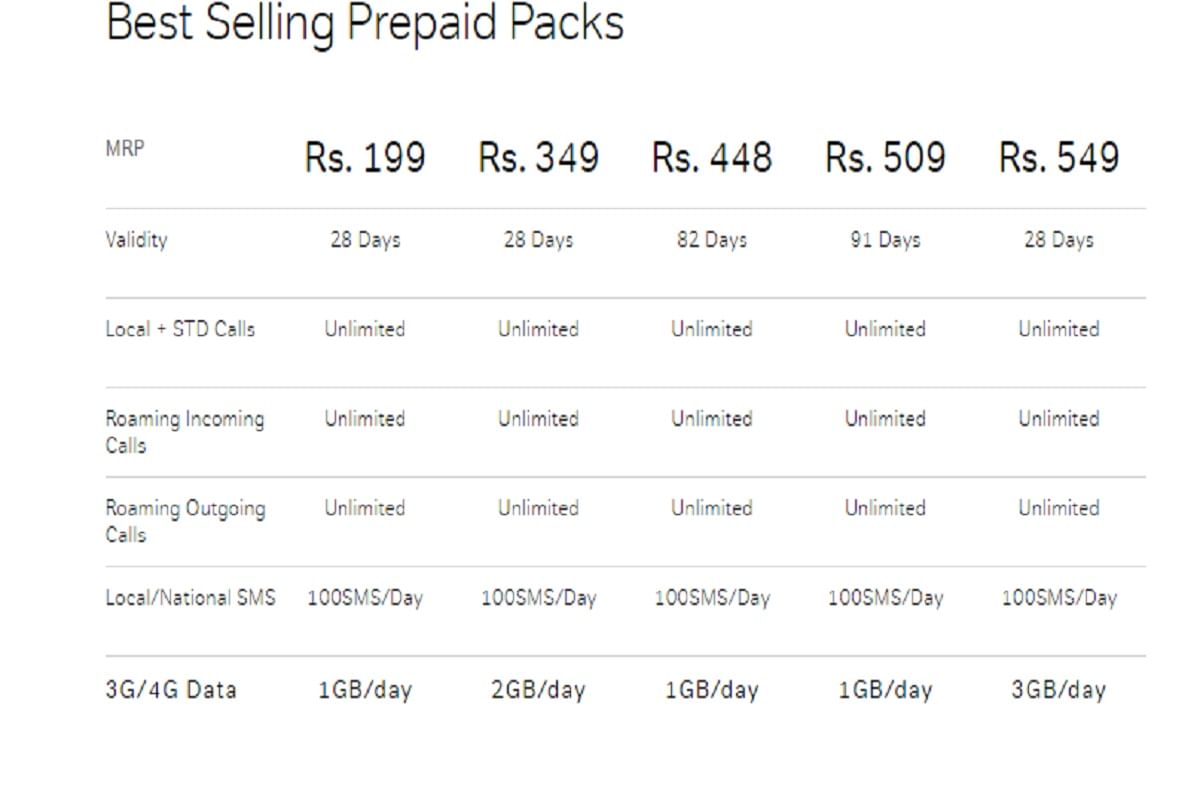This screenshot has height=800, width=1200.
Task: Click the Local + STD Calls row label
Action: click(180, 329)
